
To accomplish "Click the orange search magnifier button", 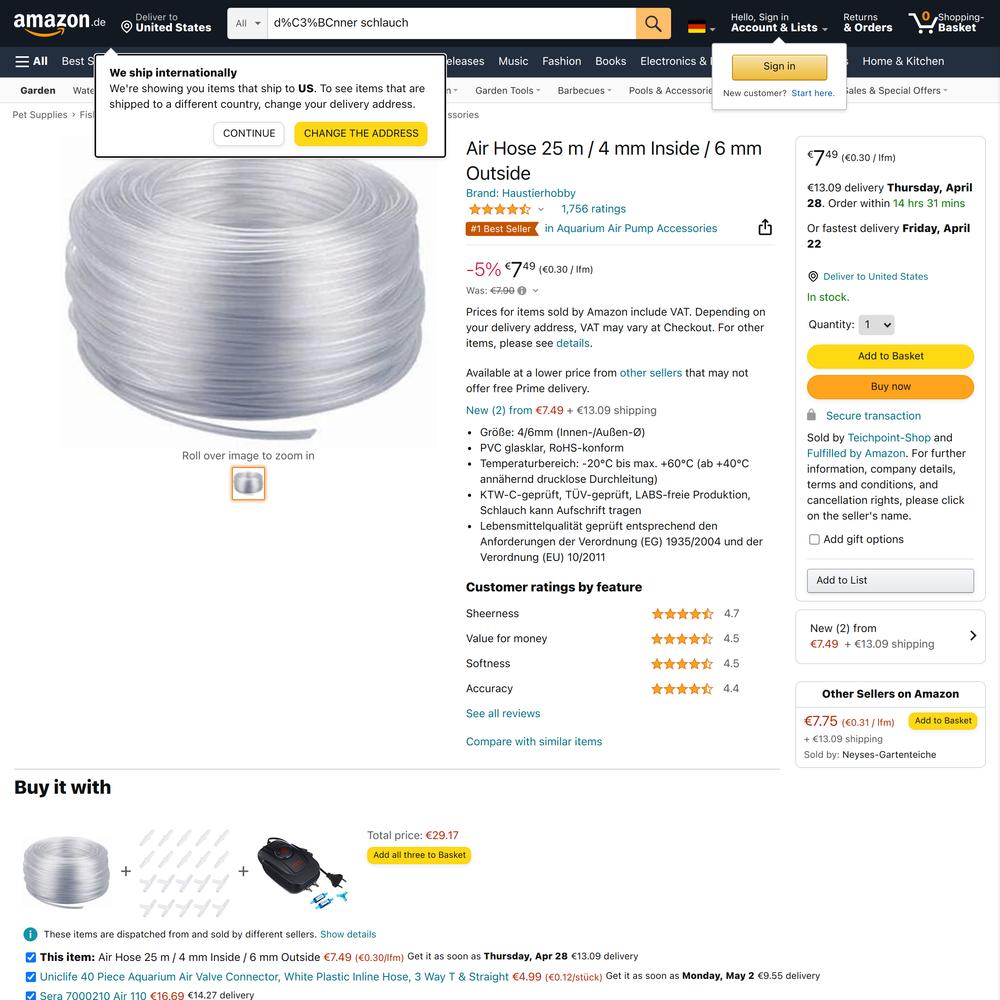I will (652, 24).
